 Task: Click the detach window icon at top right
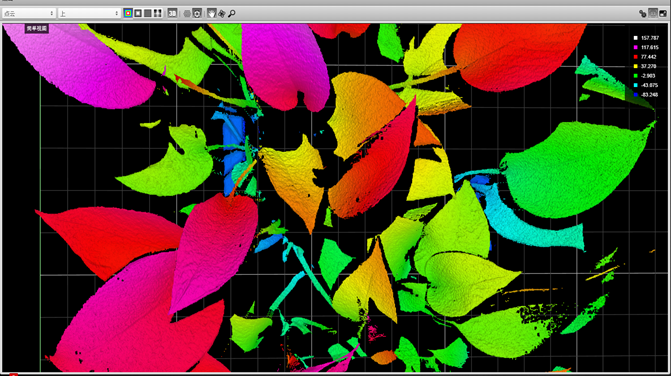point(663,14)
